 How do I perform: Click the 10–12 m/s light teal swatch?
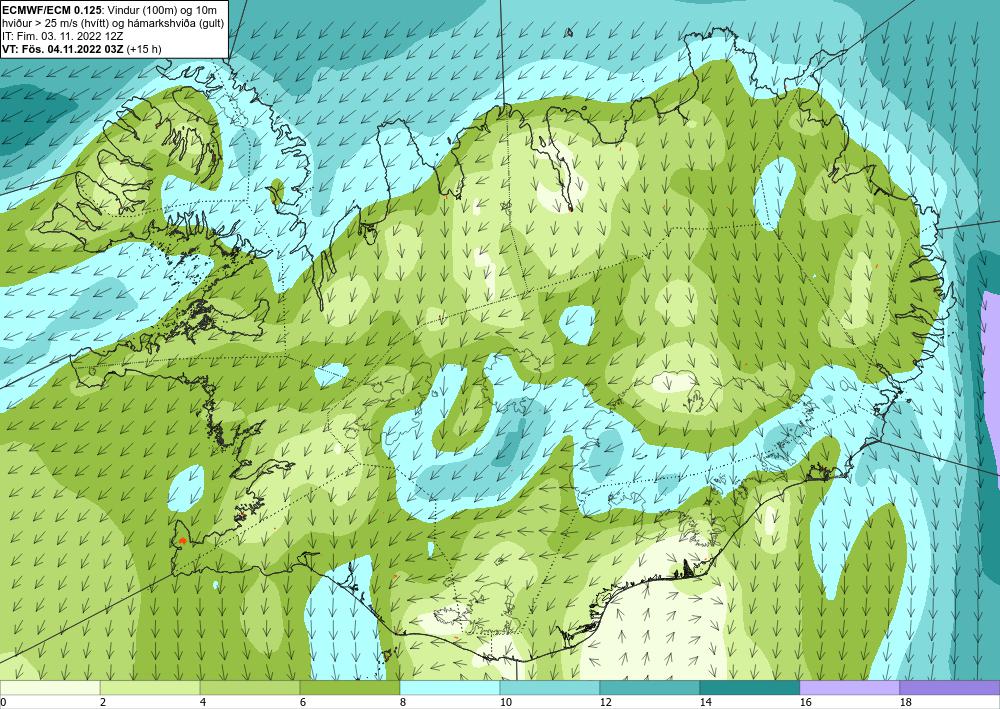click(550, 688)
